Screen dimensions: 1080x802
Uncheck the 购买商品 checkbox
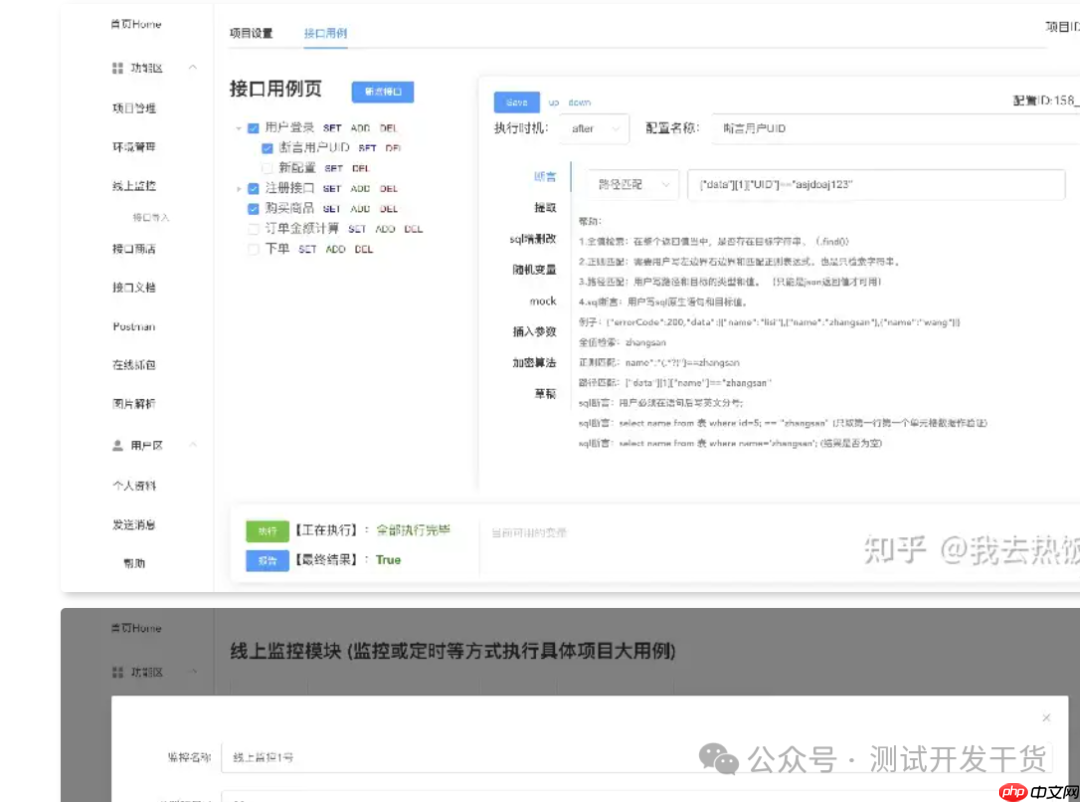[253, 208]
